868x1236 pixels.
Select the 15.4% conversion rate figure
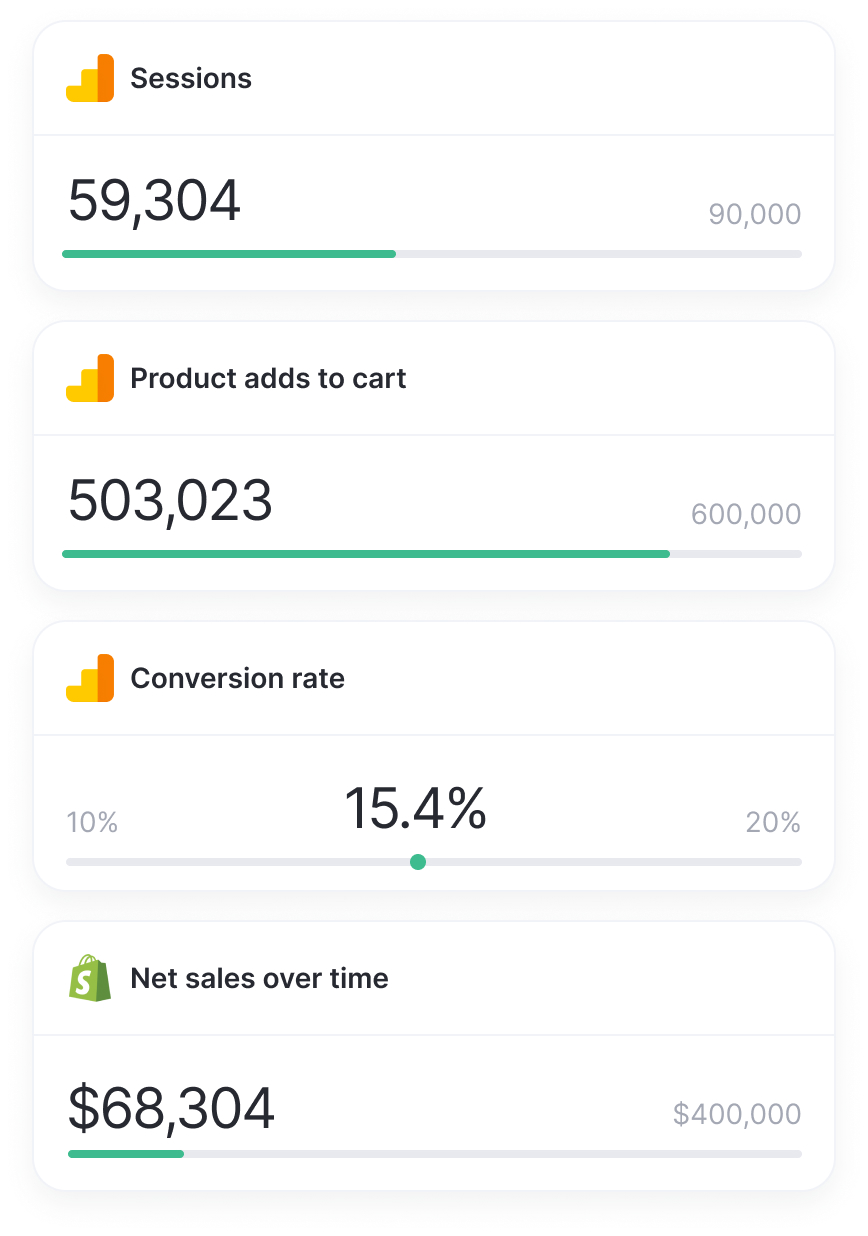[x=415, y=808]
